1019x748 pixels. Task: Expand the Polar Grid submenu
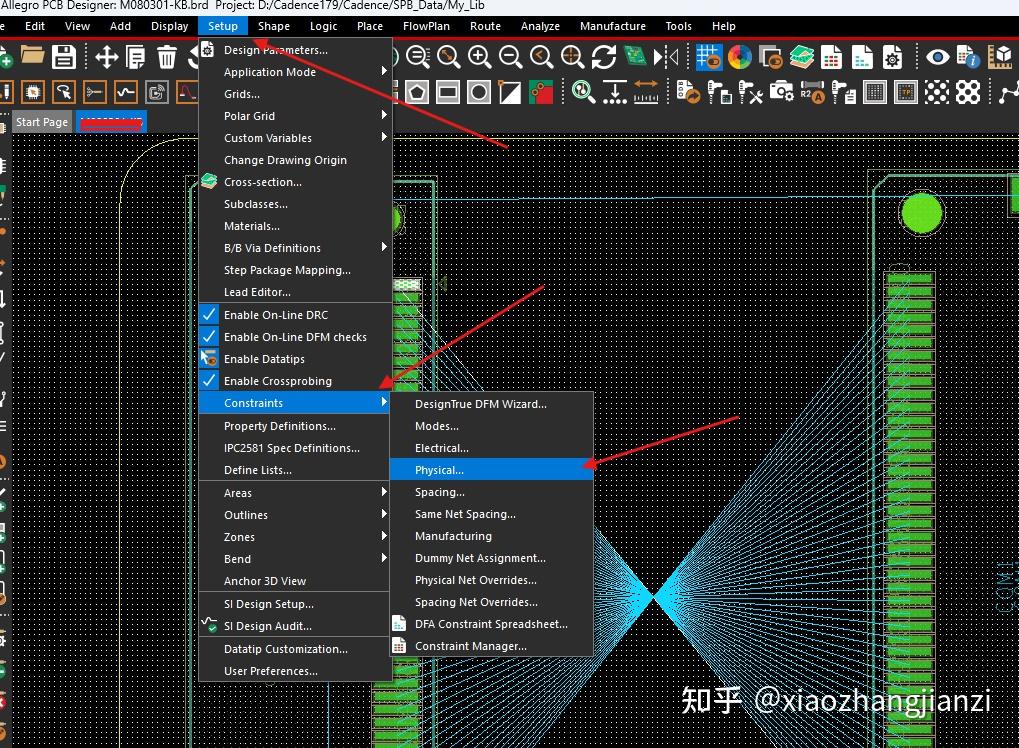click(296, 116)
